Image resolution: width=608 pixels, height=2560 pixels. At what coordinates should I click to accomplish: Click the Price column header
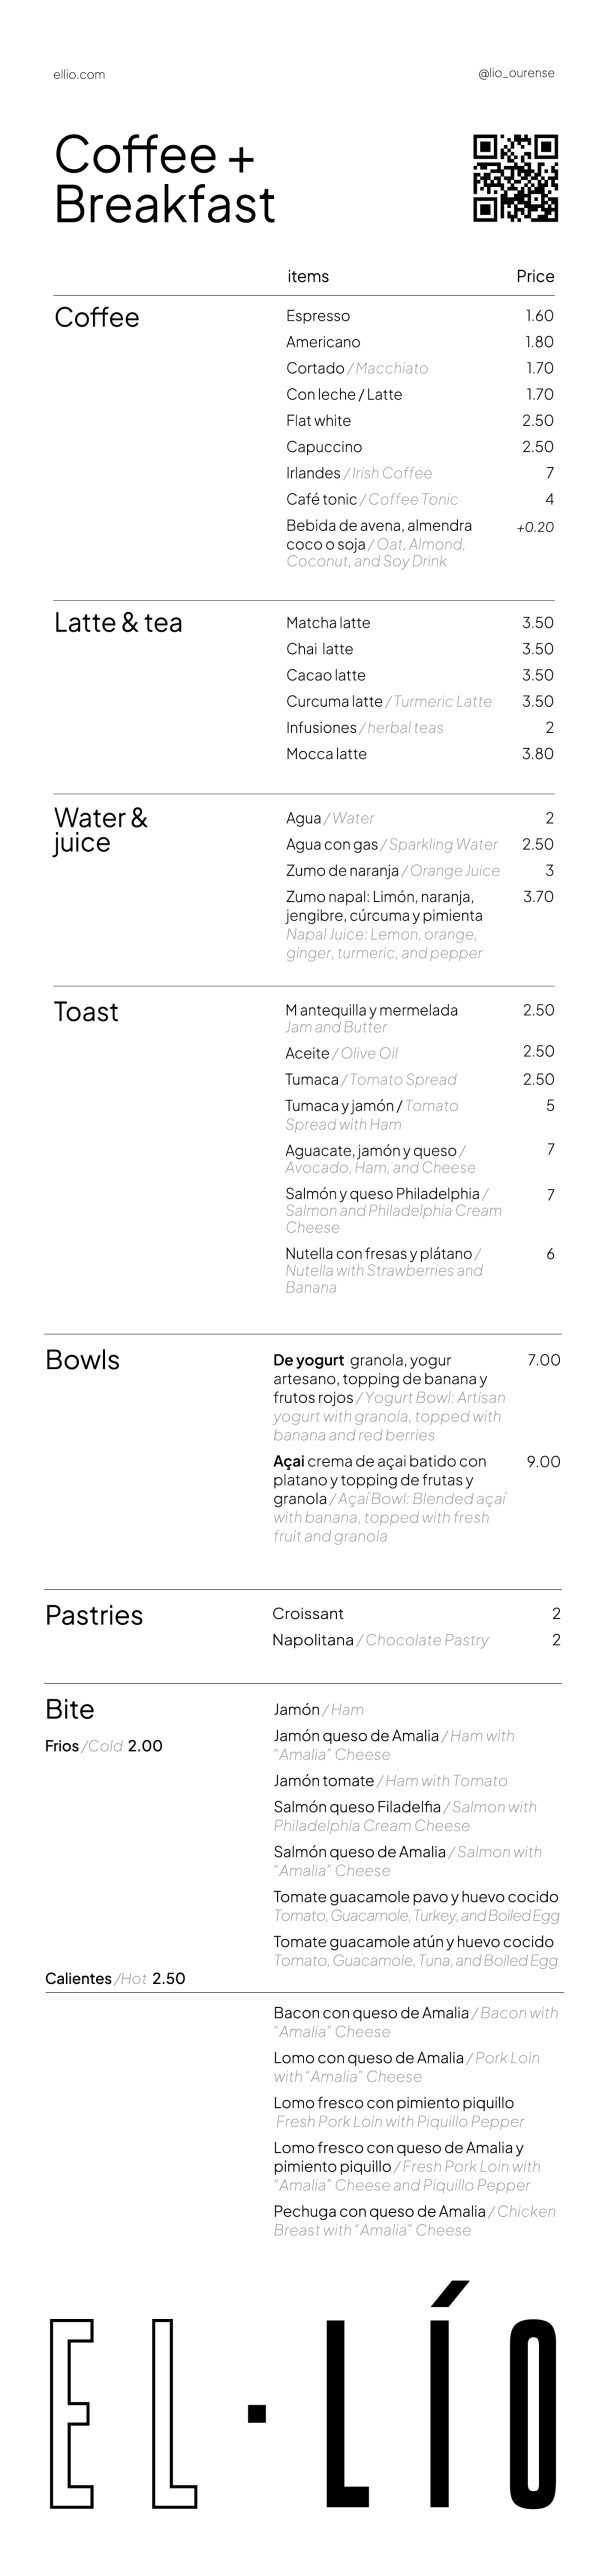[x=535, y=276]
